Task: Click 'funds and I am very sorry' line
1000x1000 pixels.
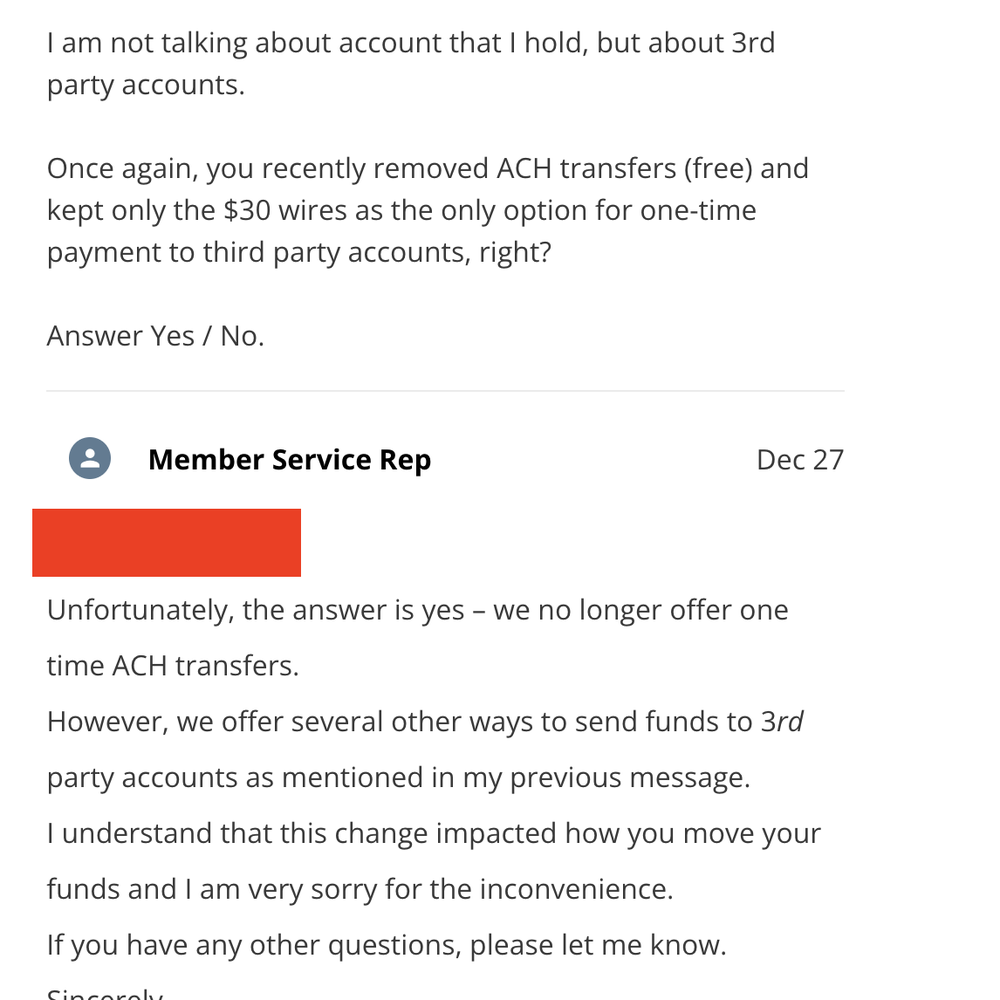Action: [x=360, y=889]
